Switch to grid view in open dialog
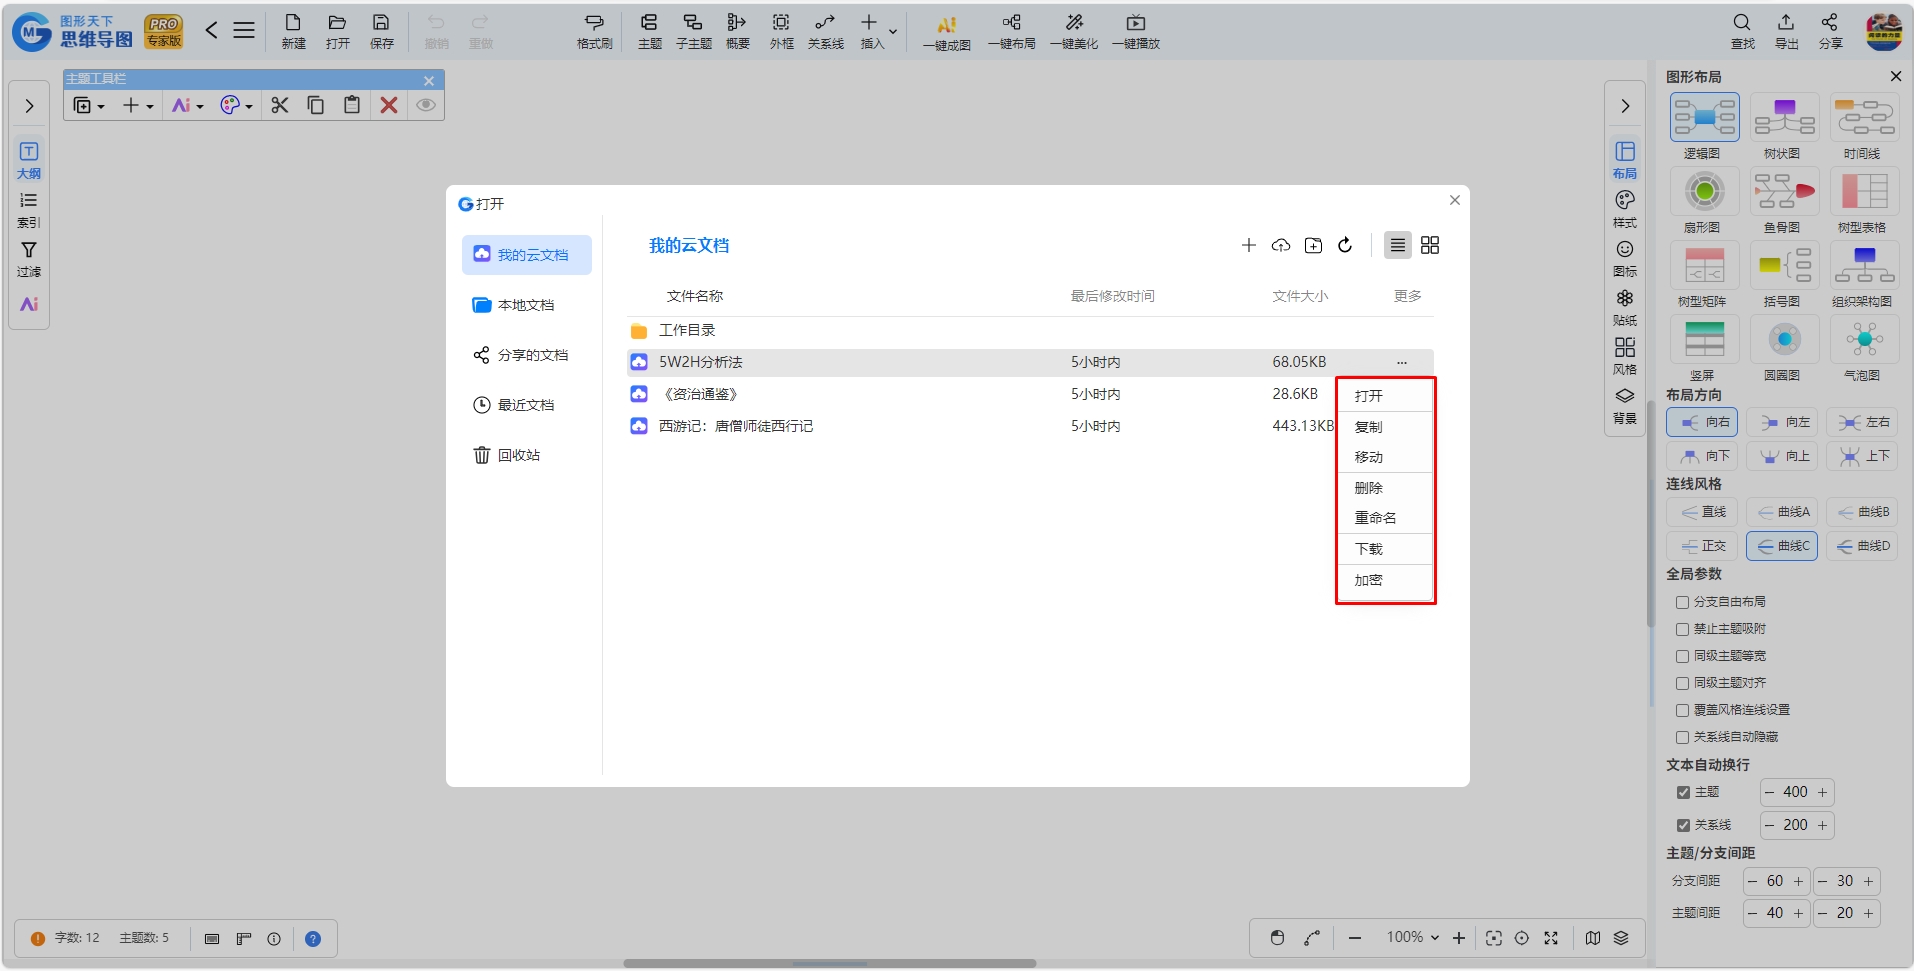1914x971 pixels. (x=1430, y=245)
